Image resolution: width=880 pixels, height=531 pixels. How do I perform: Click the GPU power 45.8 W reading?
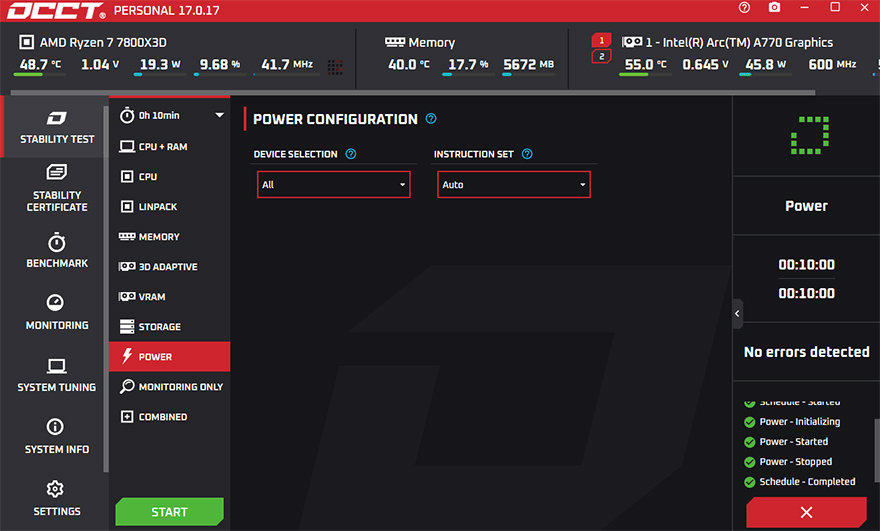pos(766,65)
